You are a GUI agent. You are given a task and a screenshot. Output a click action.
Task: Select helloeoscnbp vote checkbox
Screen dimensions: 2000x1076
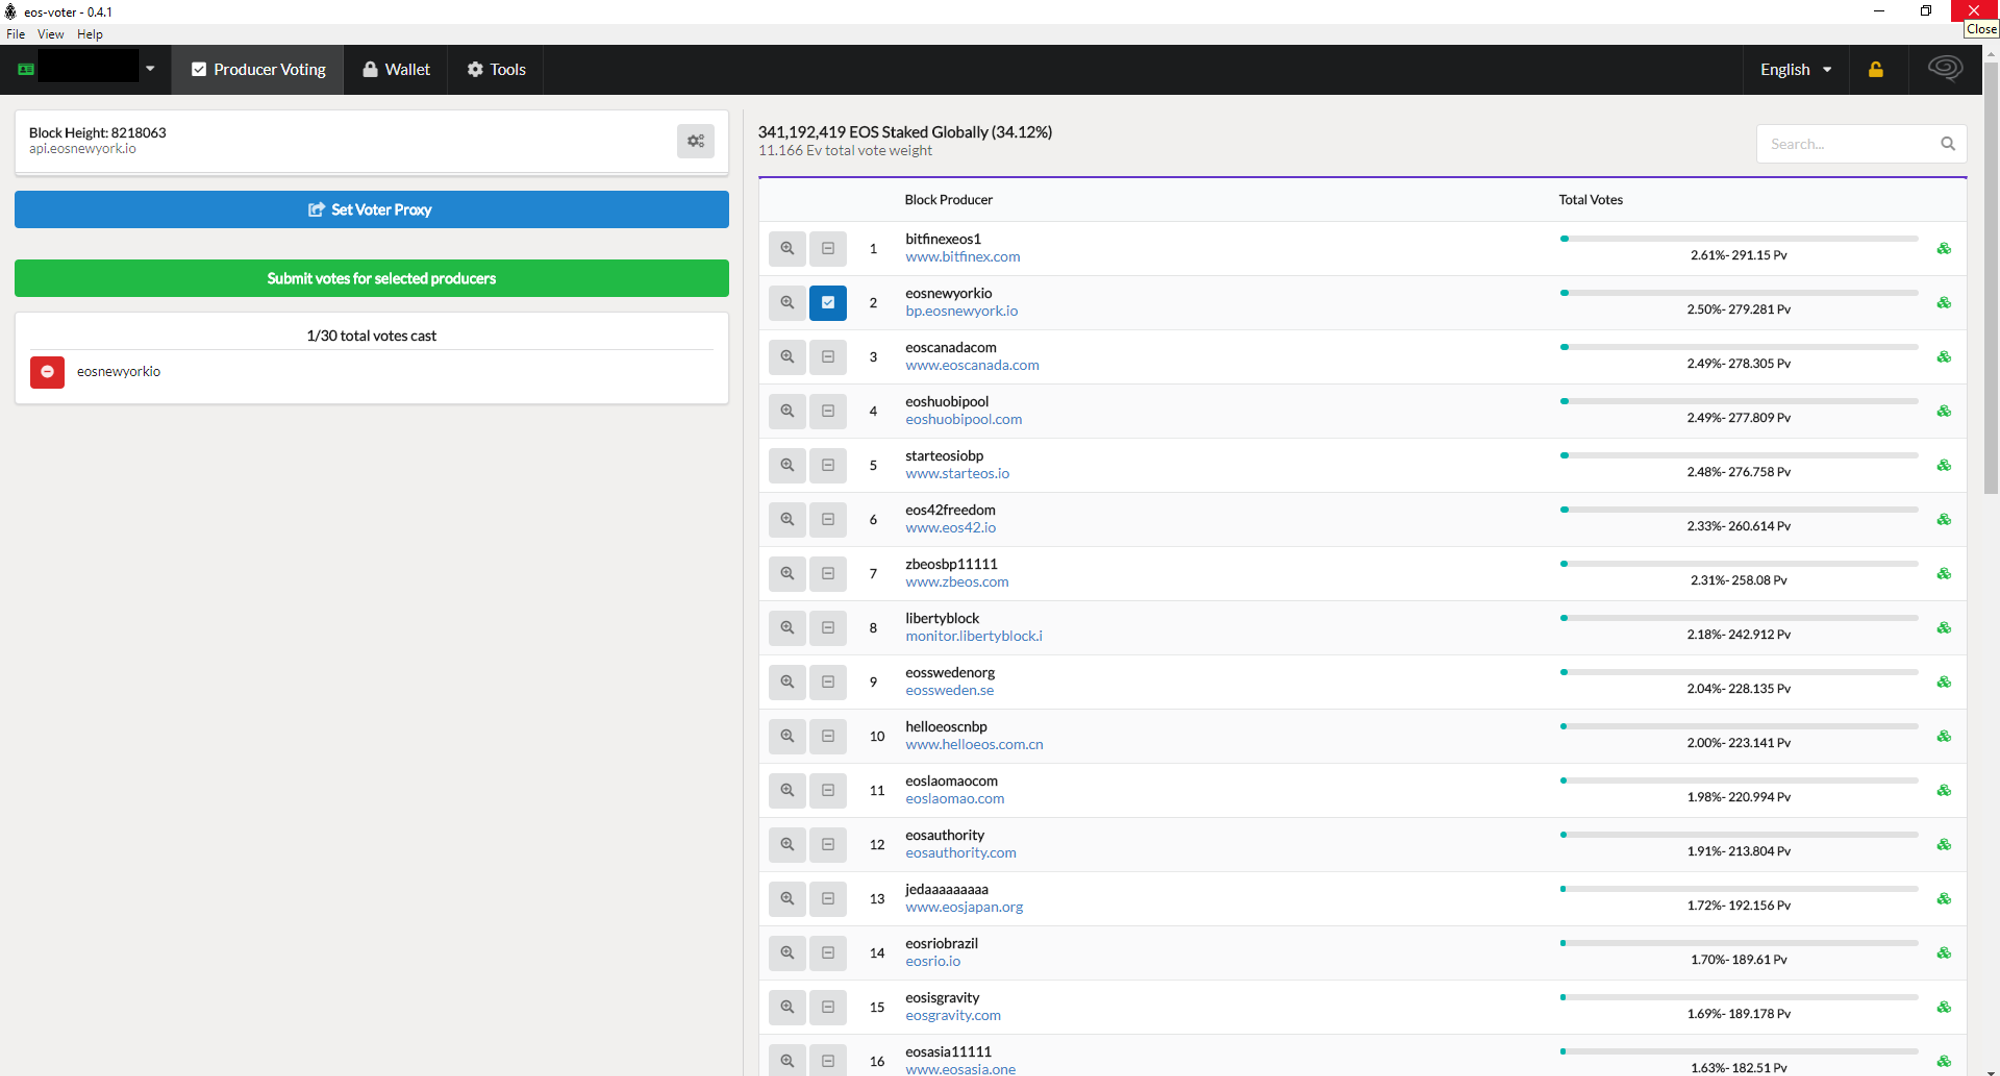[828, 736]
